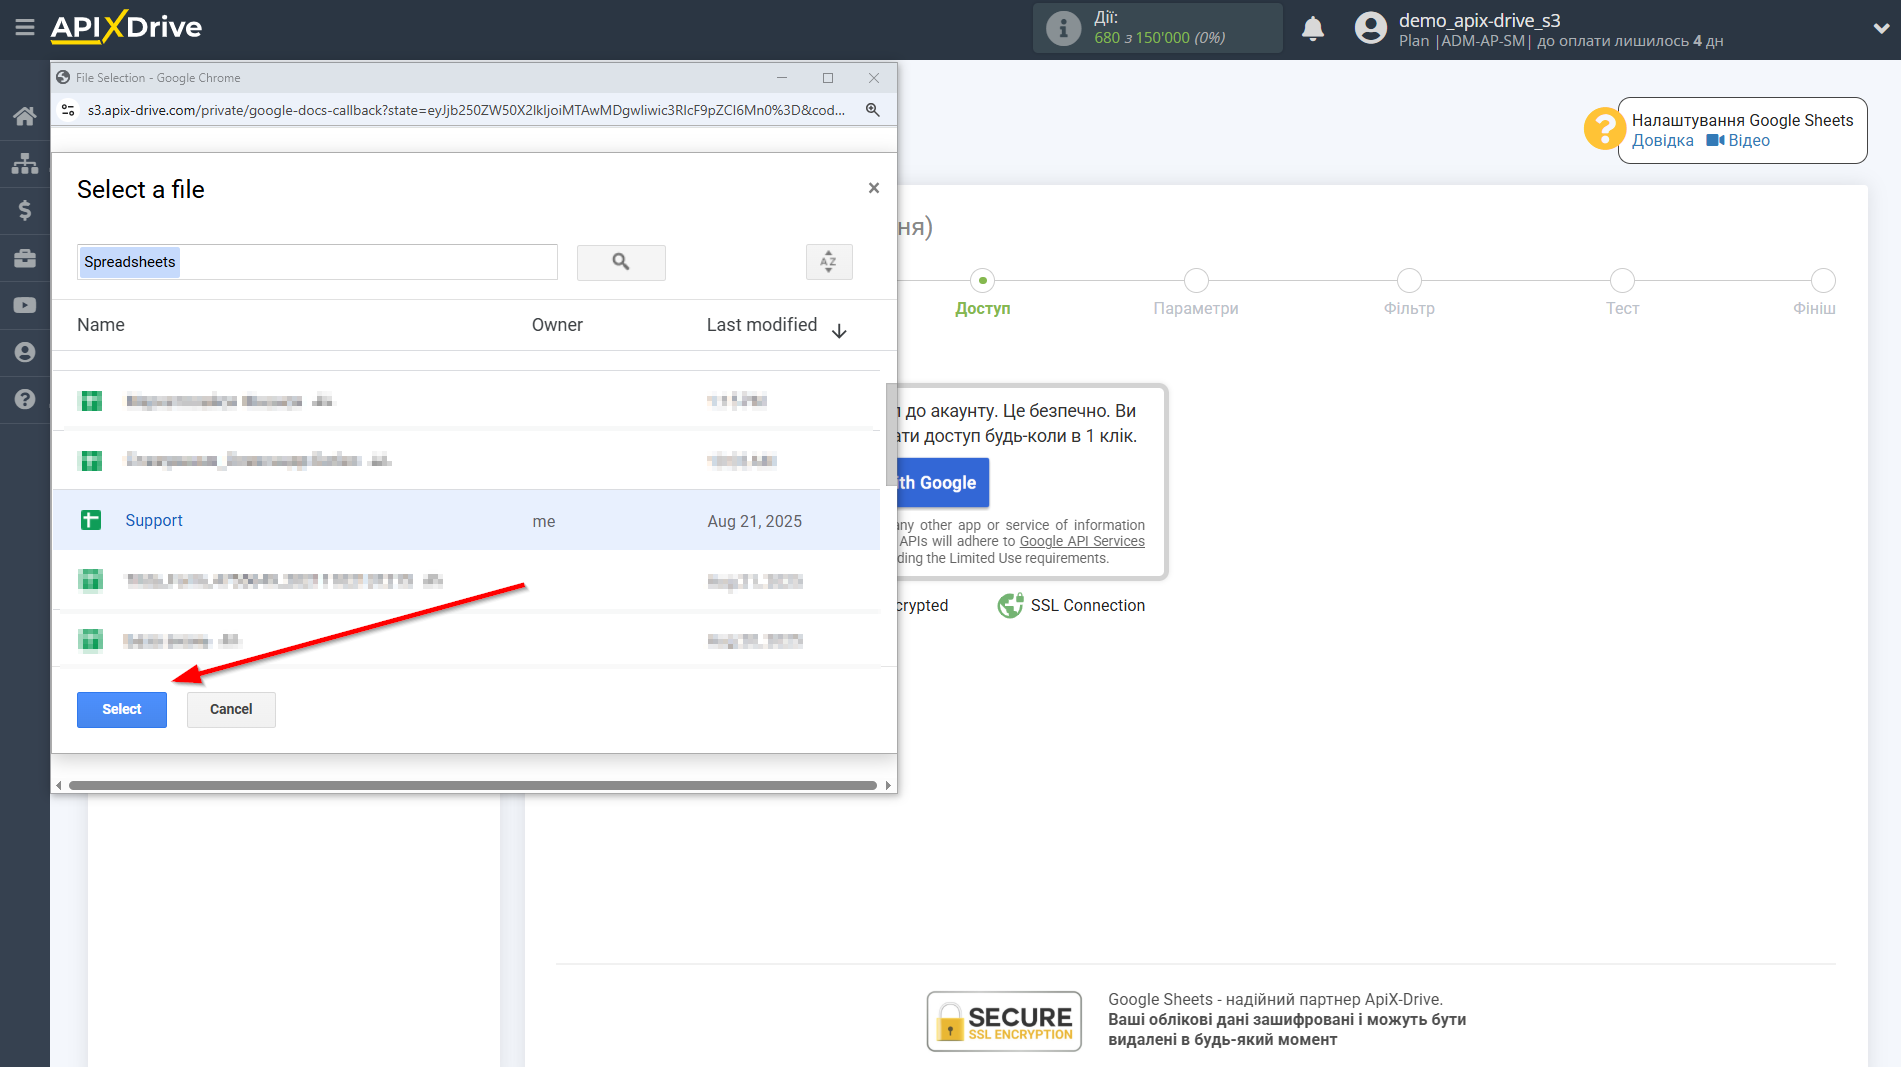The image size is (1901, 1067).
Task: Click the Sign in with Google button
Action: tap(943, 483)
